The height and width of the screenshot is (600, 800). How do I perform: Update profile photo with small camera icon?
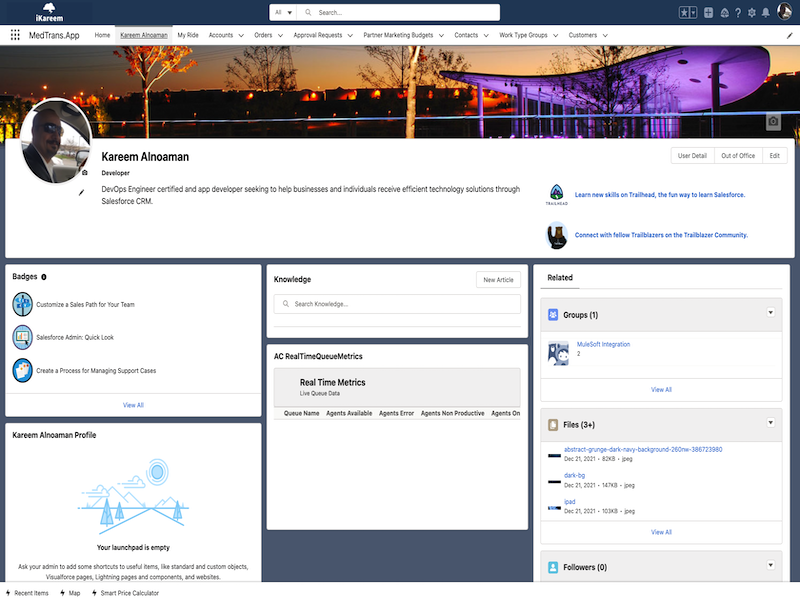85,173
